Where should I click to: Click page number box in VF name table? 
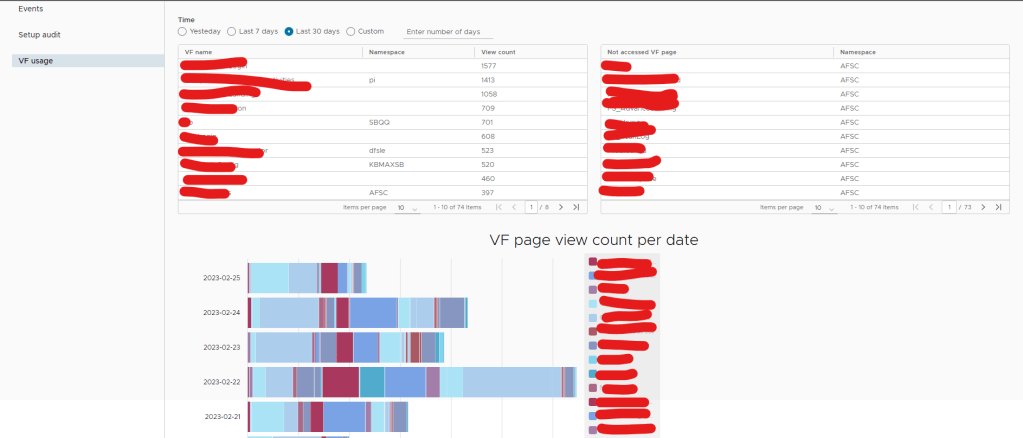(x=531, y=207)
